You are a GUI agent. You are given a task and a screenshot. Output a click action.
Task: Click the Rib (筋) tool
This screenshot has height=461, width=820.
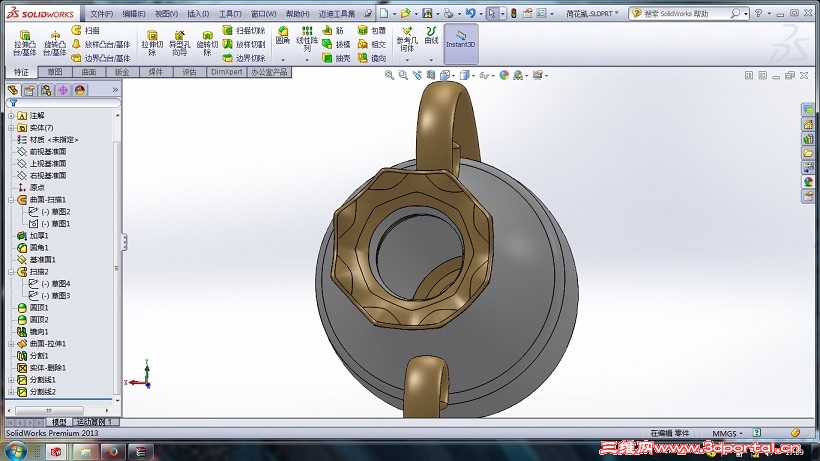(333, 30)
